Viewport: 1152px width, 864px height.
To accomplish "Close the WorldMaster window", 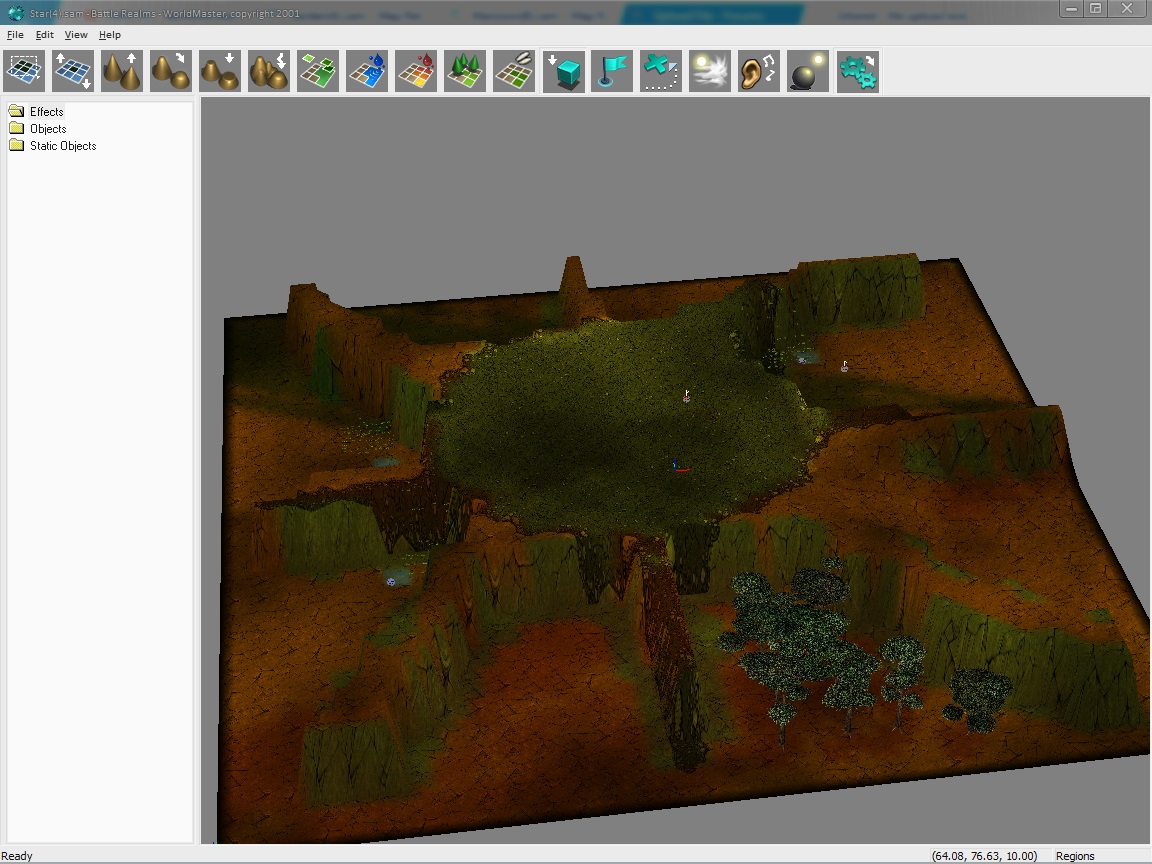I will [1126, 9].
